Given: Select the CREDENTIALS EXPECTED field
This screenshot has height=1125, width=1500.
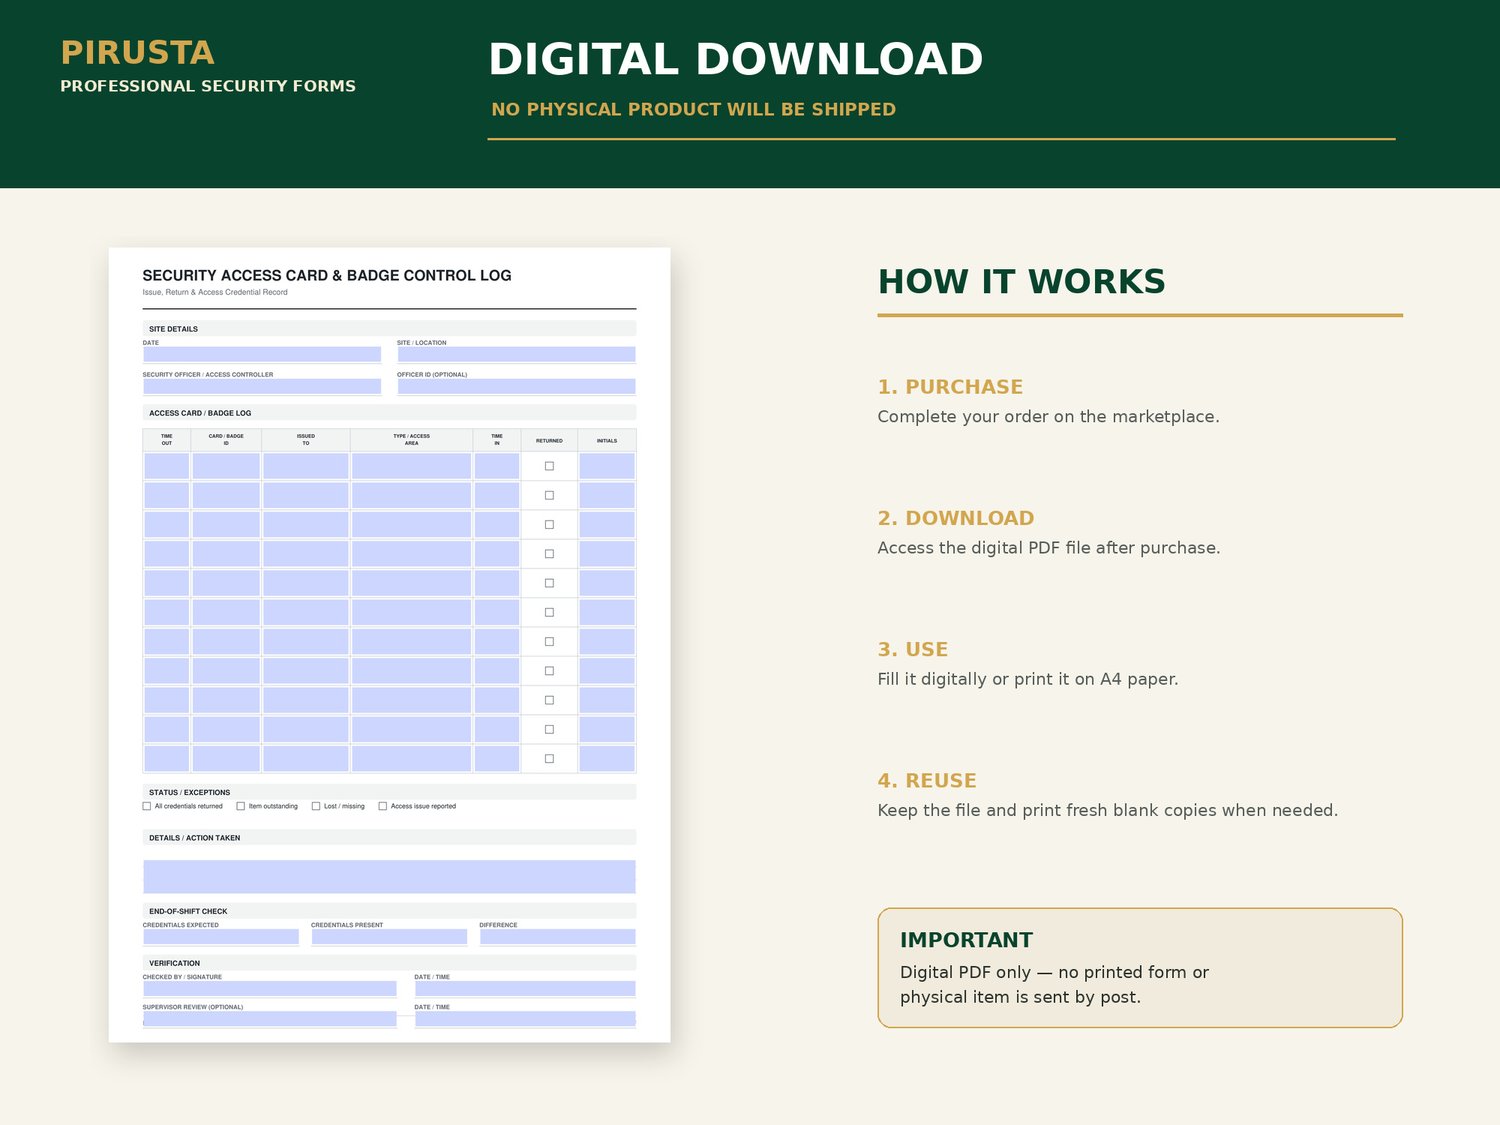Looking at the screenshot, I should [221, 937].
